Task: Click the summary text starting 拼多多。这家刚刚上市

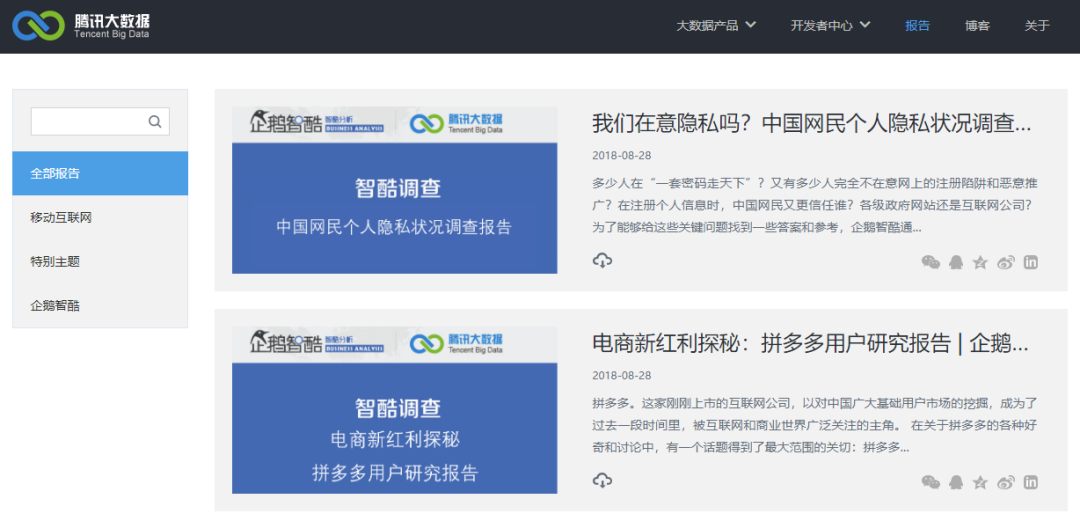Action: 815,425
